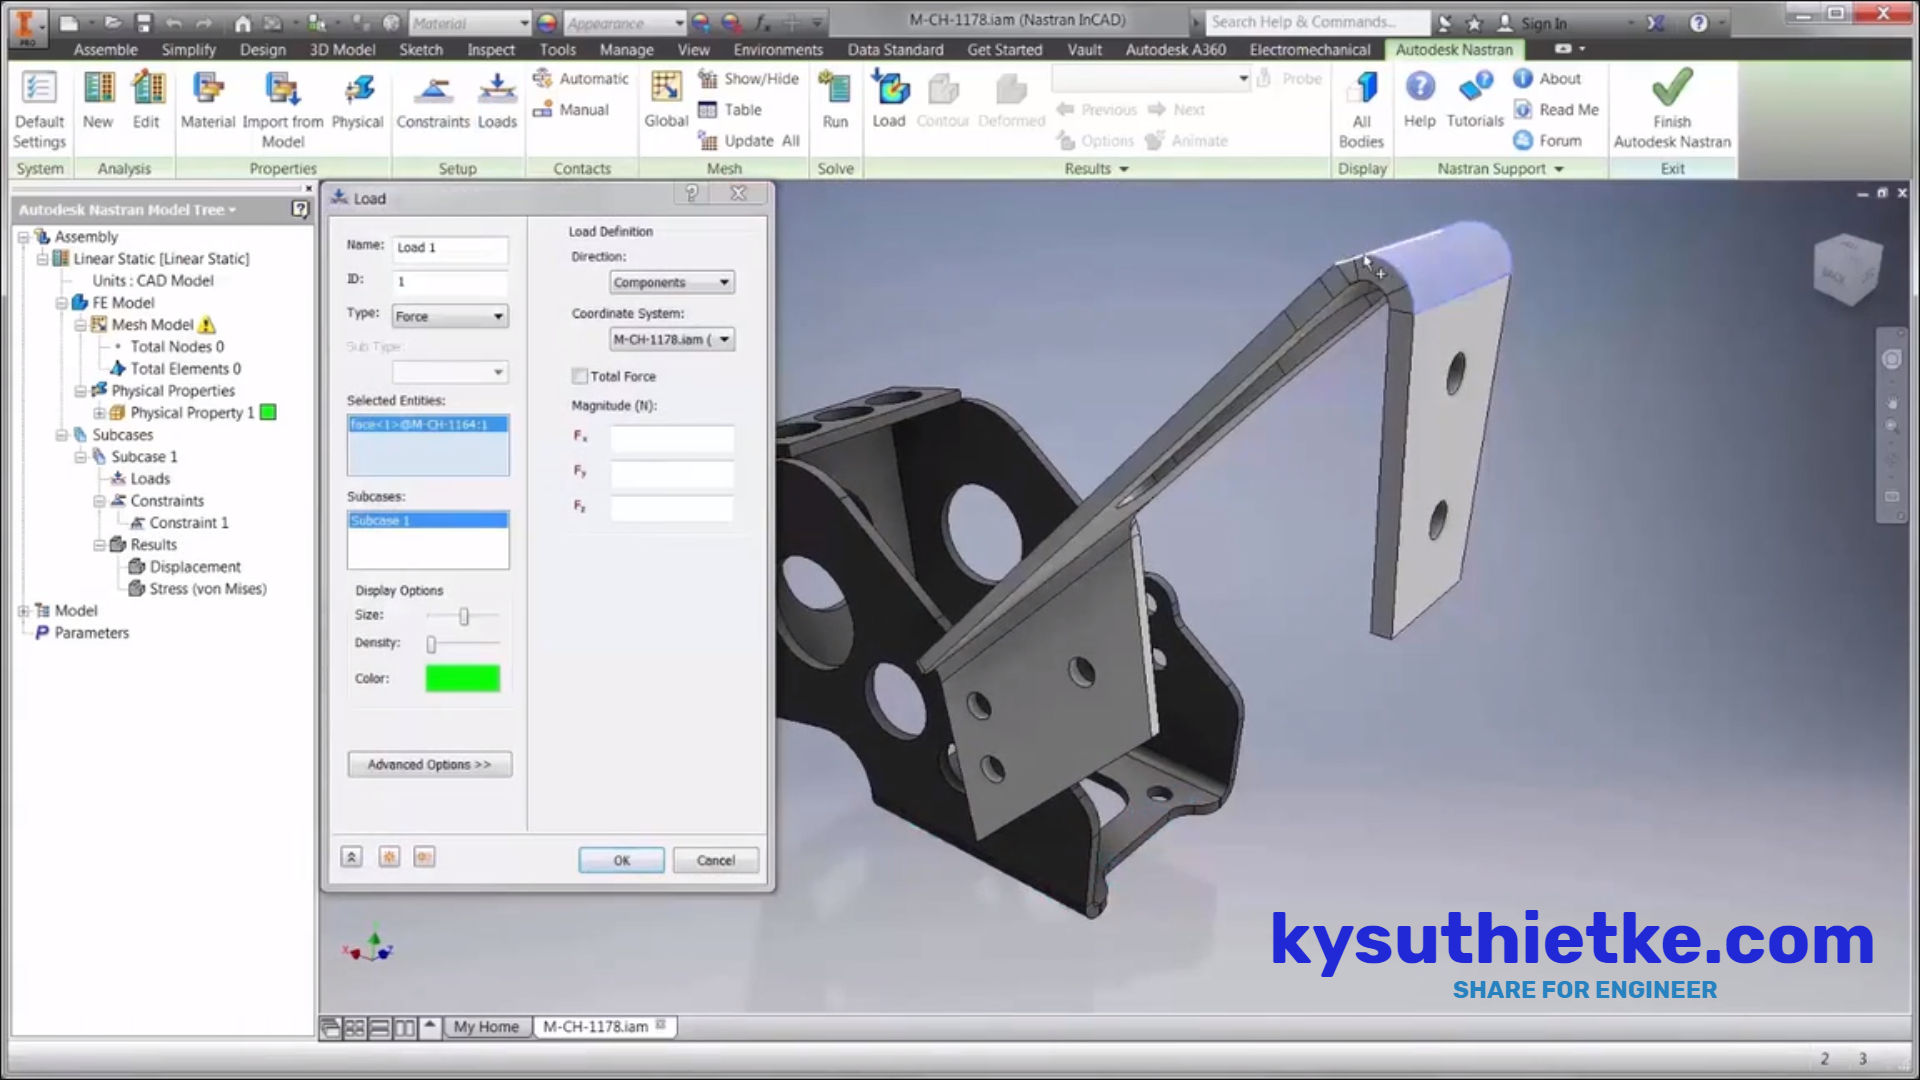Viewport: 1920px width, 1080px height.
Task: Click the Fx magnitude input field
Action: coord(673,436)
